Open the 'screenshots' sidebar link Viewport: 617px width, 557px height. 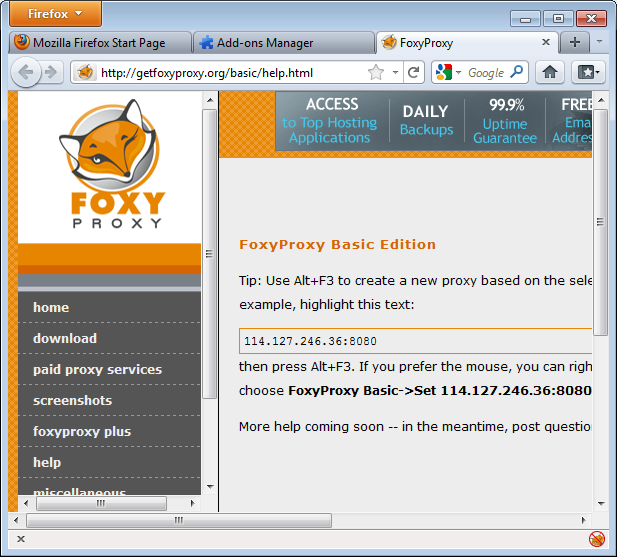pos(72,400)
